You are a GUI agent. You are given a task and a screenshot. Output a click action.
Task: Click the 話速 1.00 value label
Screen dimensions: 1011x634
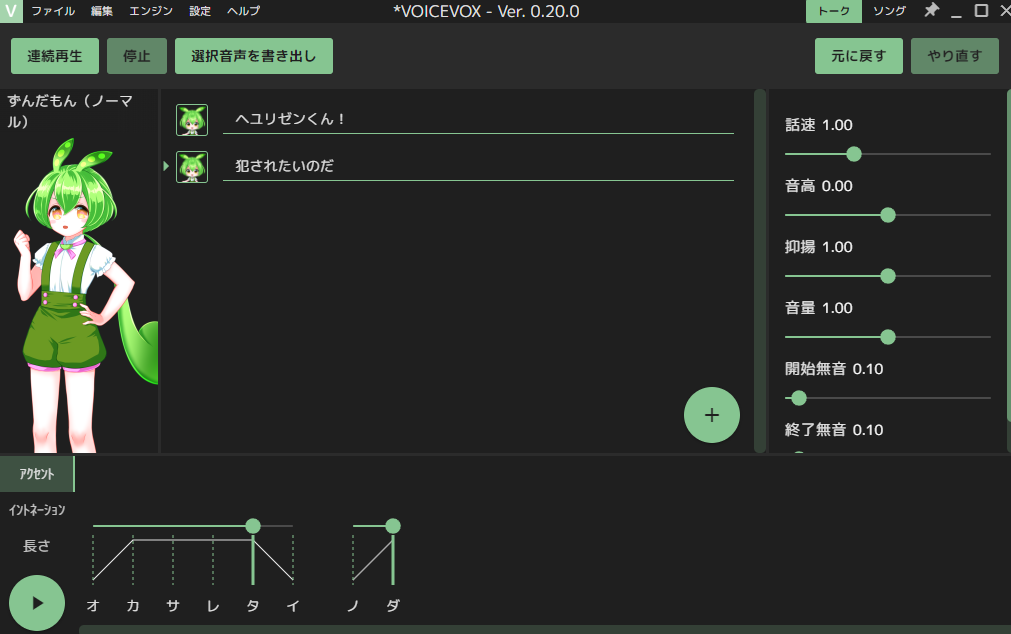click(819, 125)
